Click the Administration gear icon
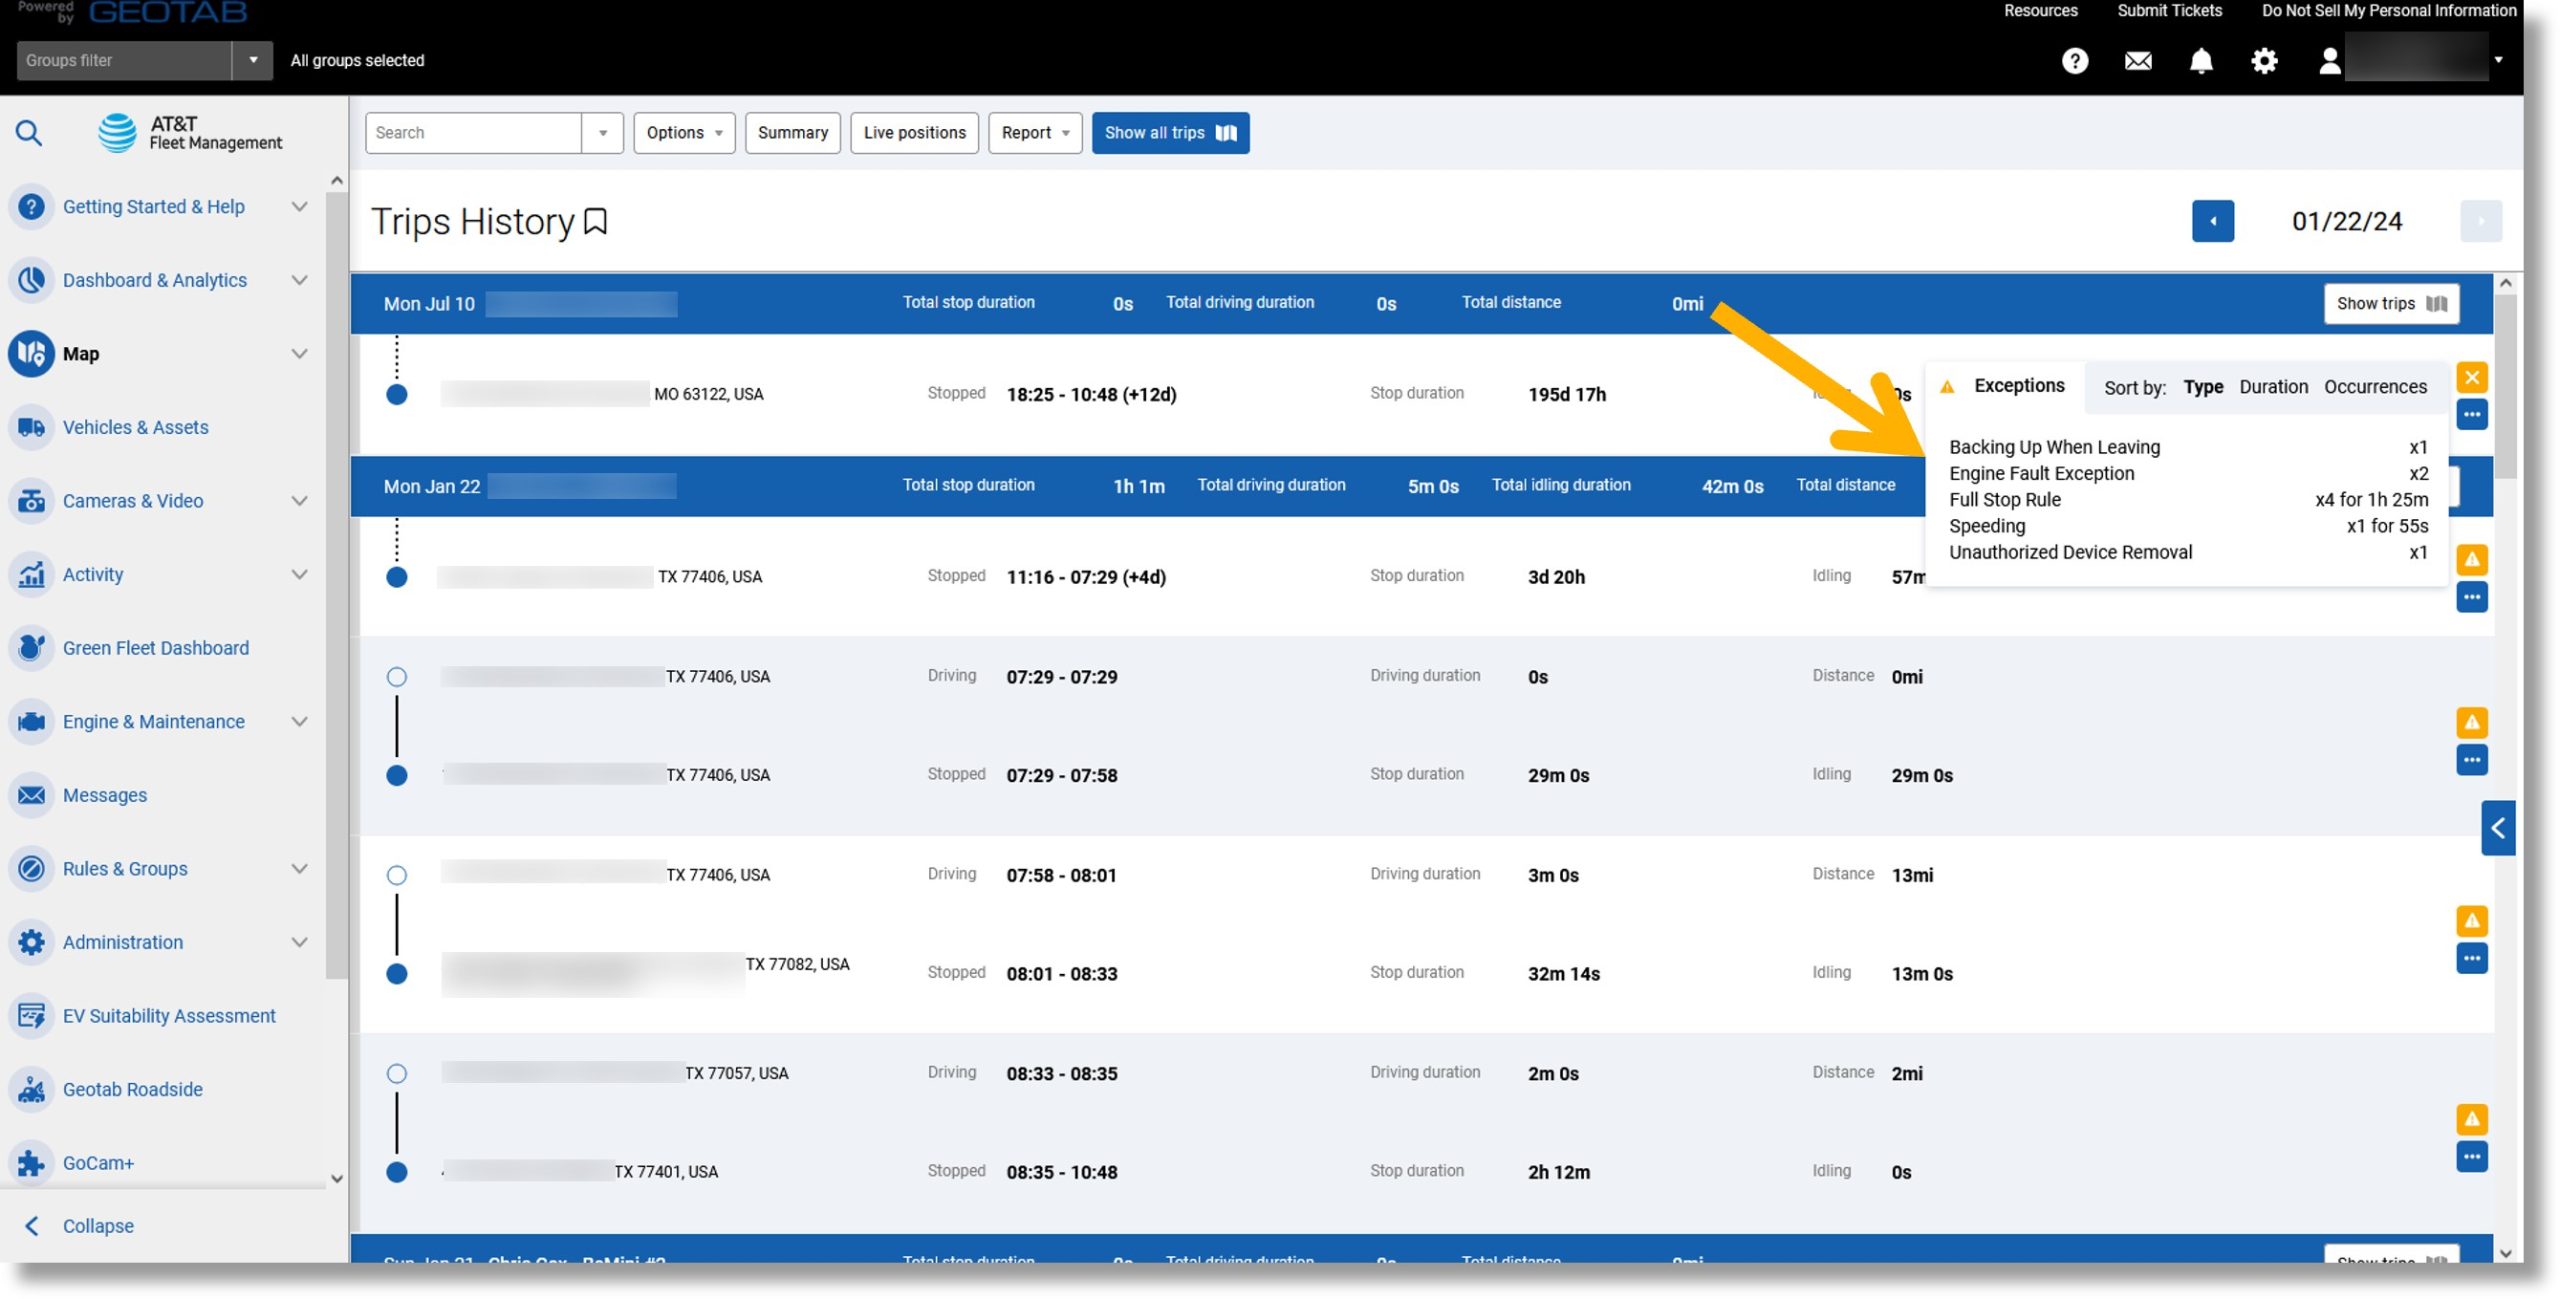 coord(31,942)
